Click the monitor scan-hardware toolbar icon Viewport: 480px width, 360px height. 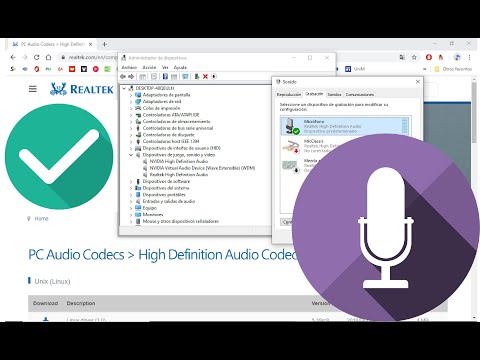click(185, 76)
